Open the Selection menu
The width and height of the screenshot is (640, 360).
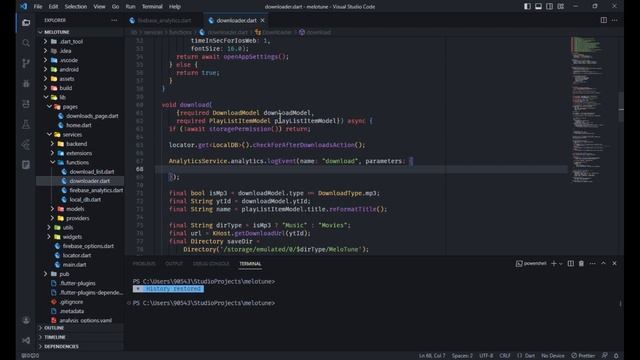tap(76, 7)
